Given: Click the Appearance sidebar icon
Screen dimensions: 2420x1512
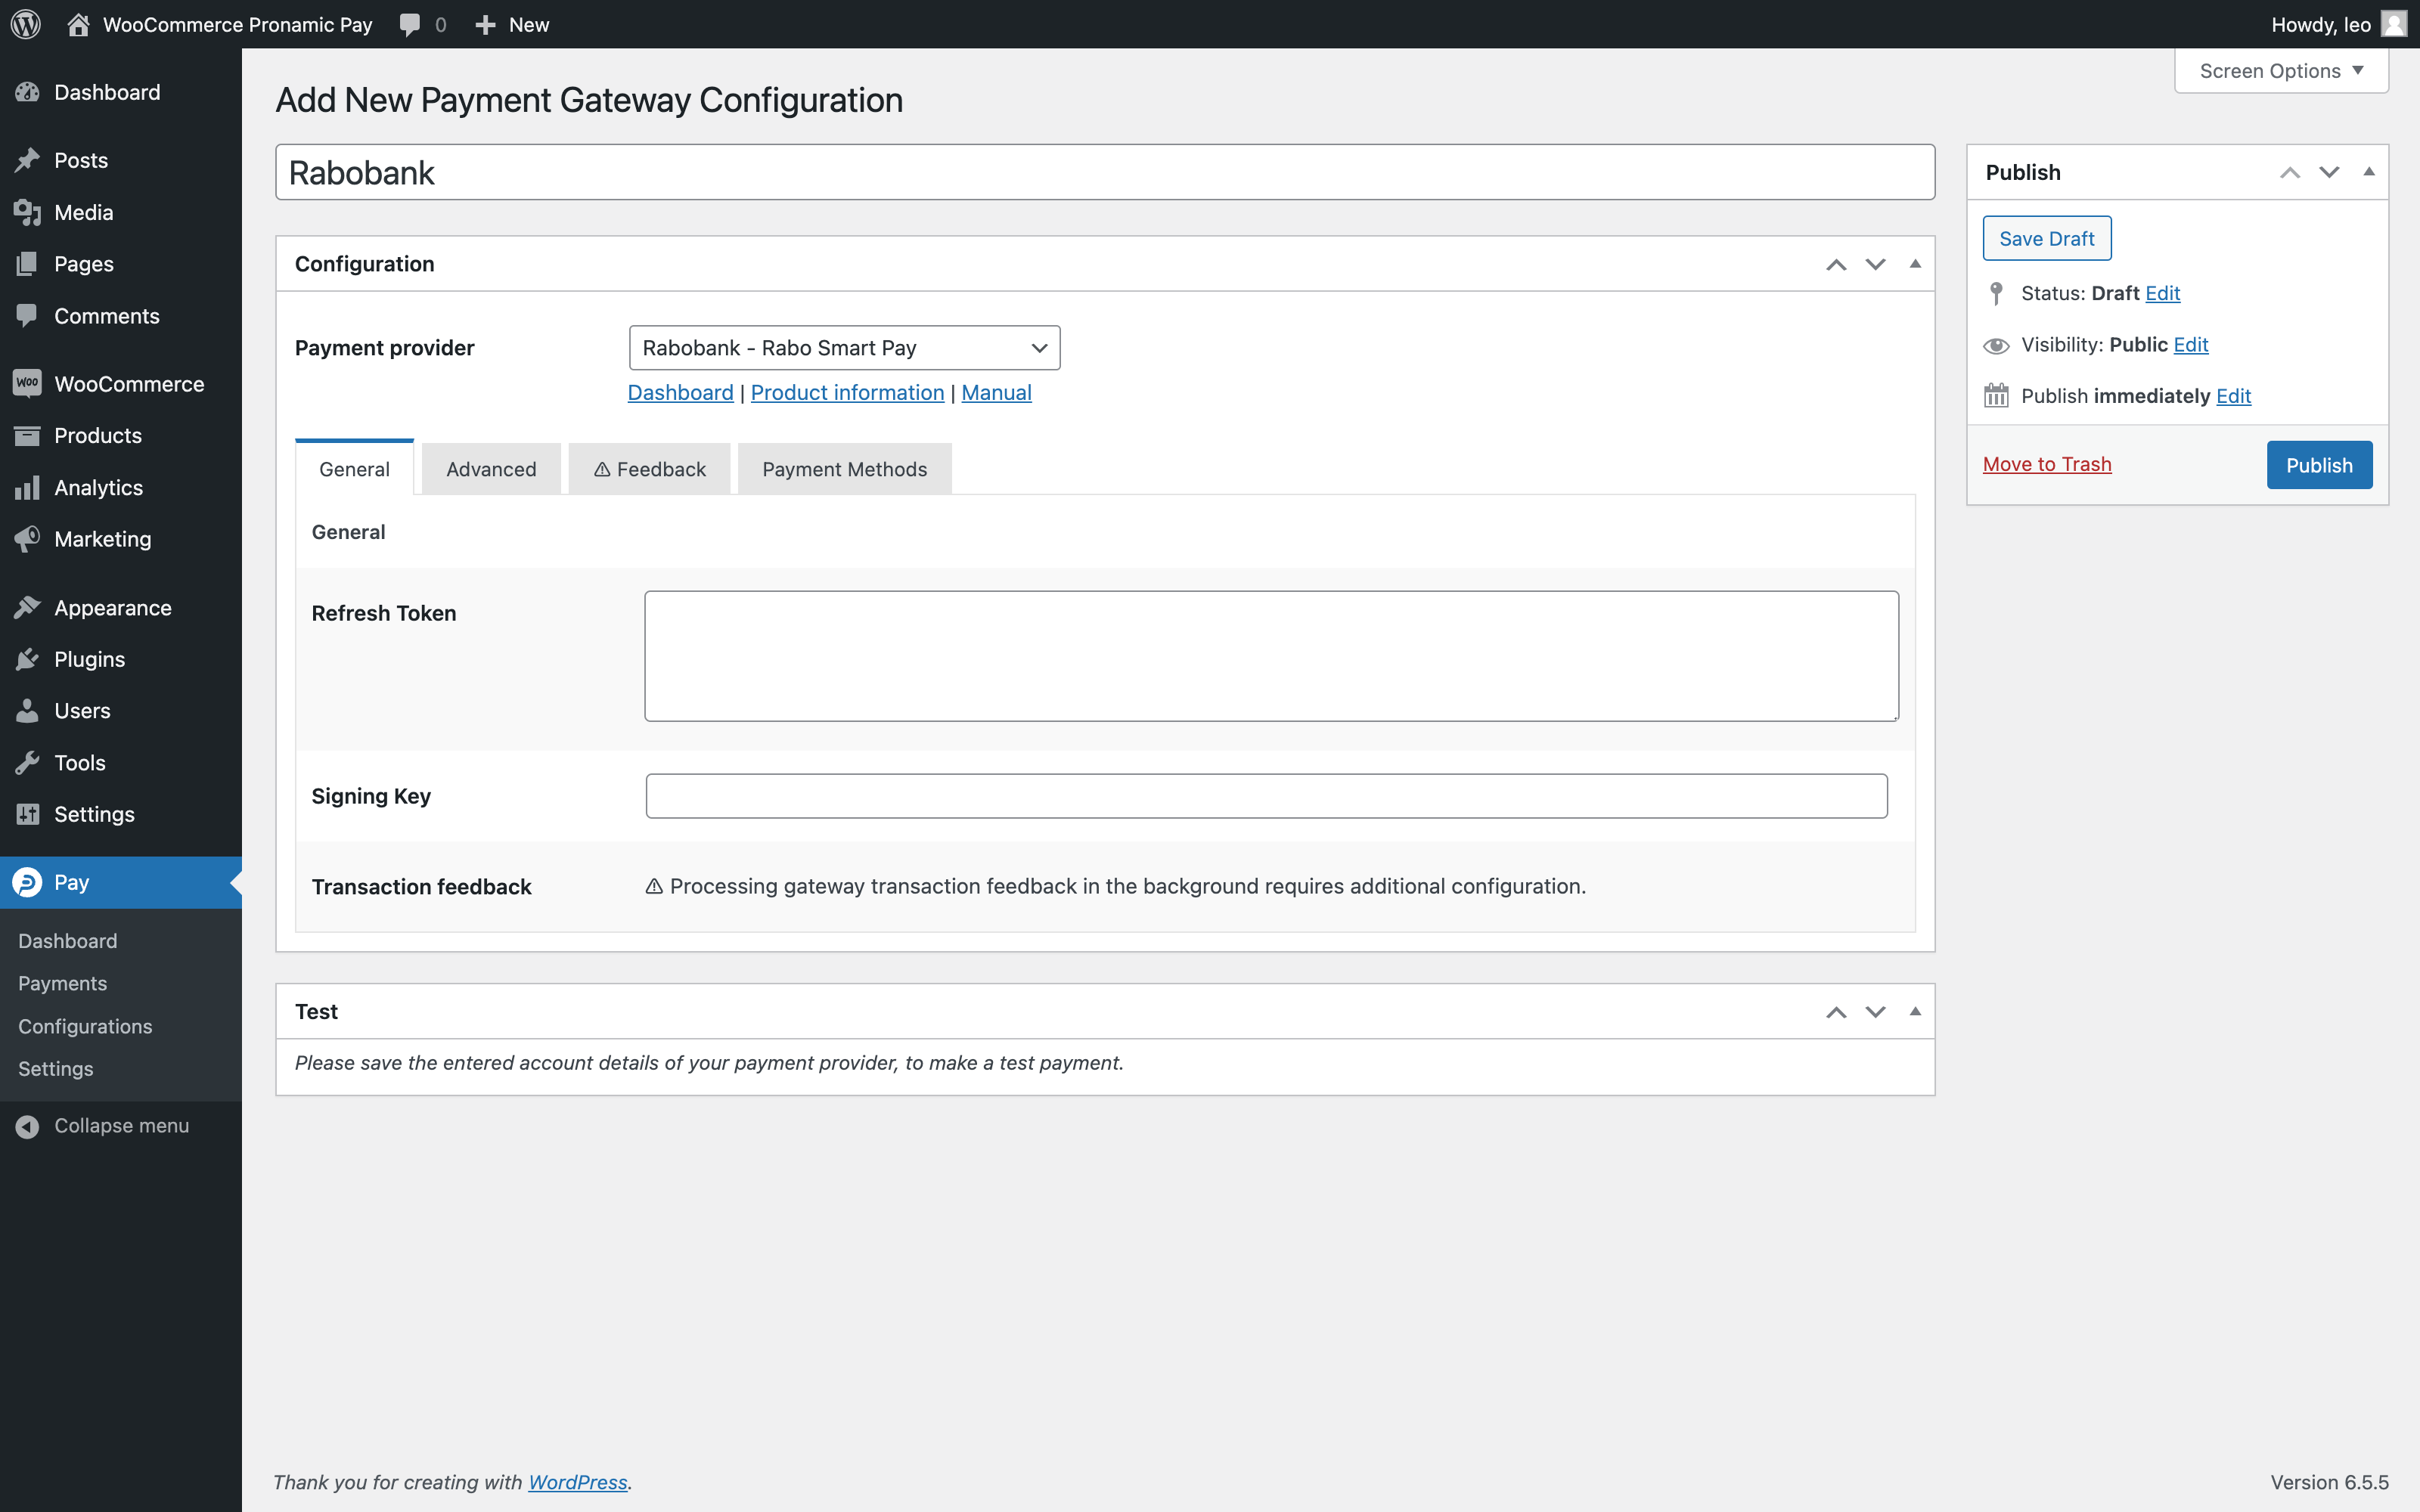Looking at the screenshot, I should point(28,606).
